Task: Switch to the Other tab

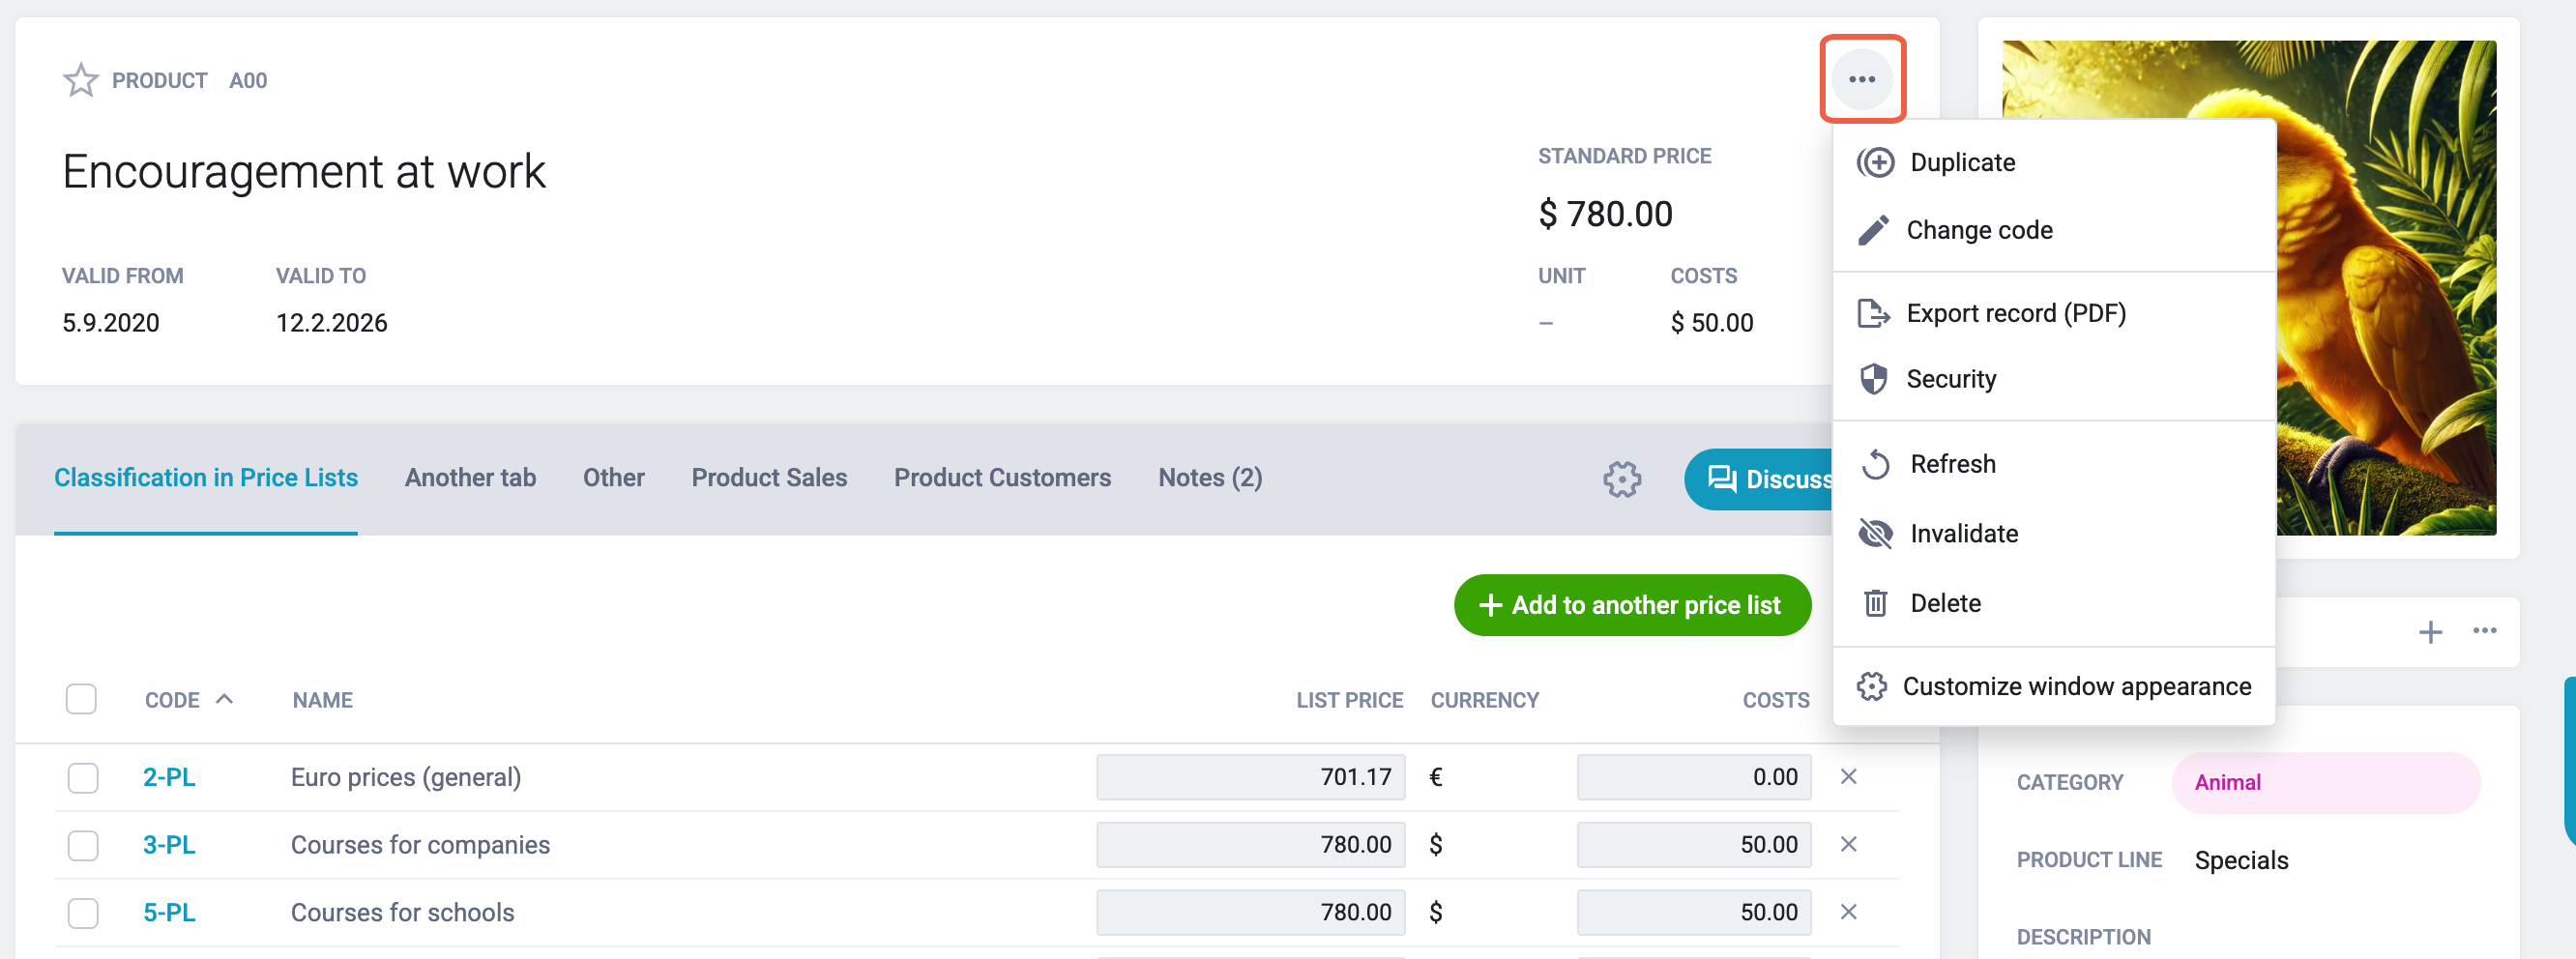Action: (613, 478)
